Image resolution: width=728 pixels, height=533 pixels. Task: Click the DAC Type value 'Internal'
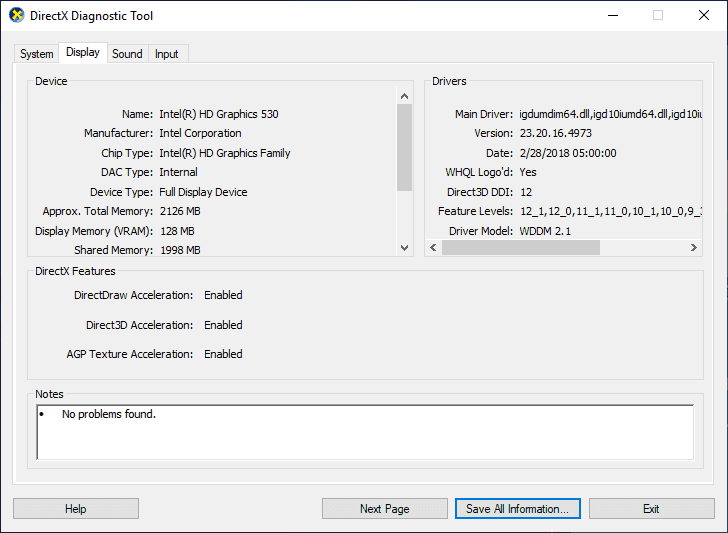tap(178, 172)
